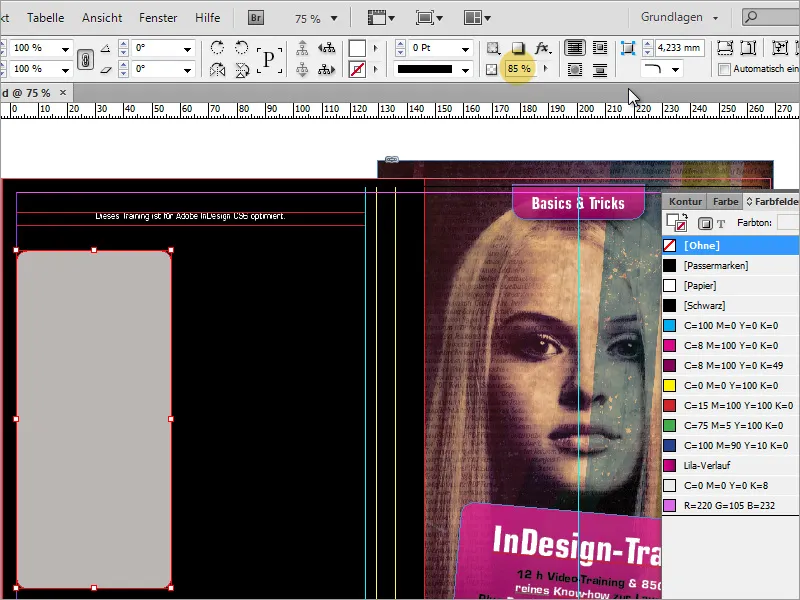Open the Ansicht menu
This screenshot has height=600, width=800.
[x=102, y=18]
